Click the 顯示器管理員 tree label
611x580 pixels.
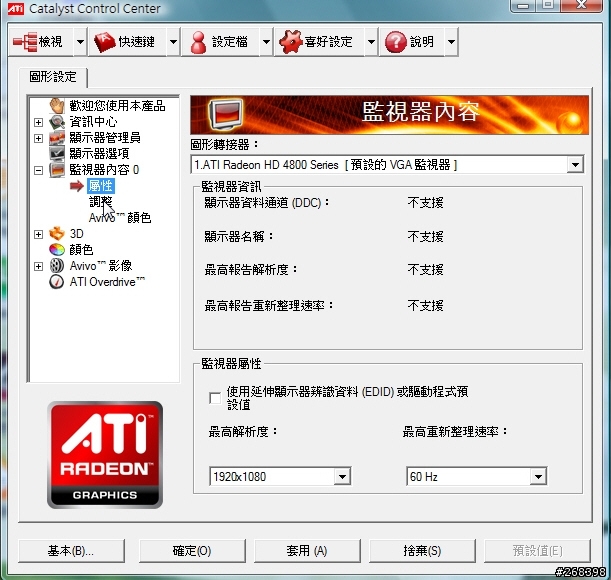tap(105, 138)
